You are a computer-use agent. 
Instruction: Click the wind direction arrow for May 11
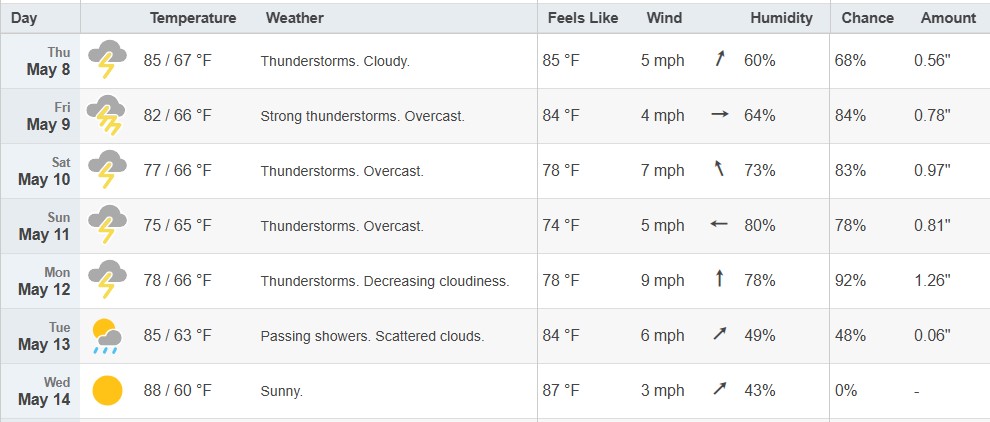(719, 224)
